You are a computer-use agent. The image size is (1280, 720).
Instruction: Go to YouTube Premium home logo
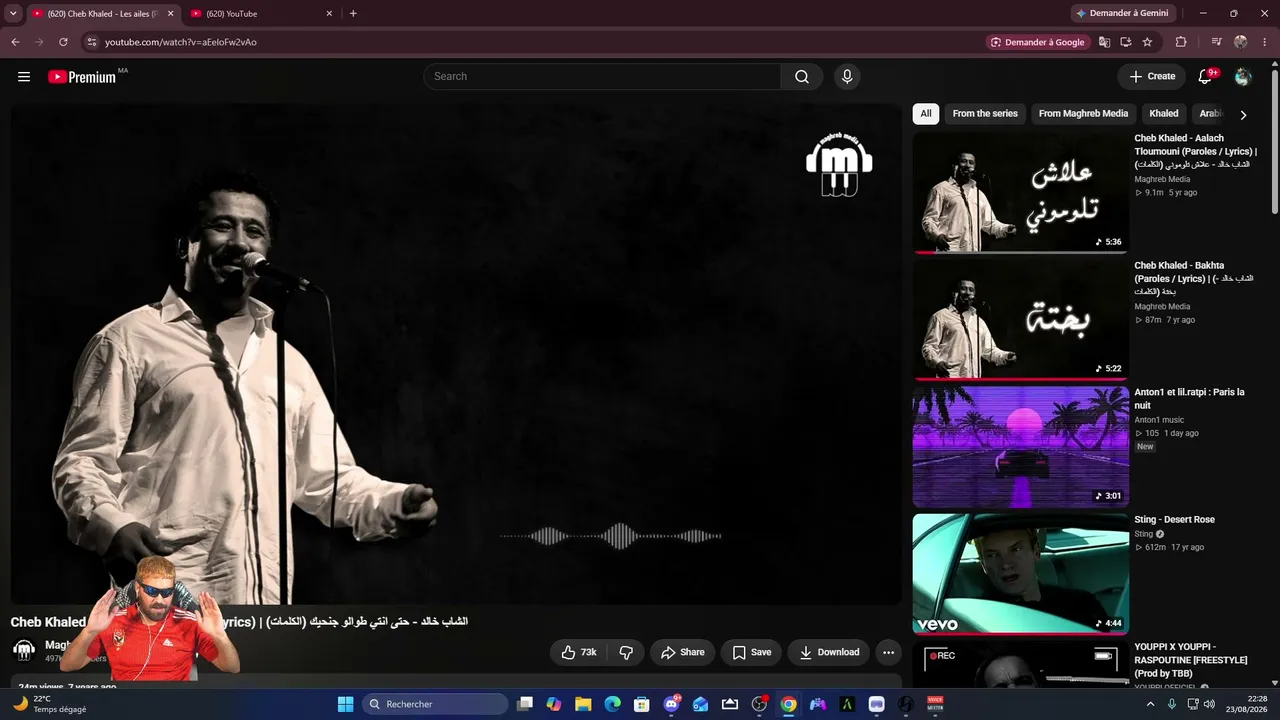click(x=82, y=77)
